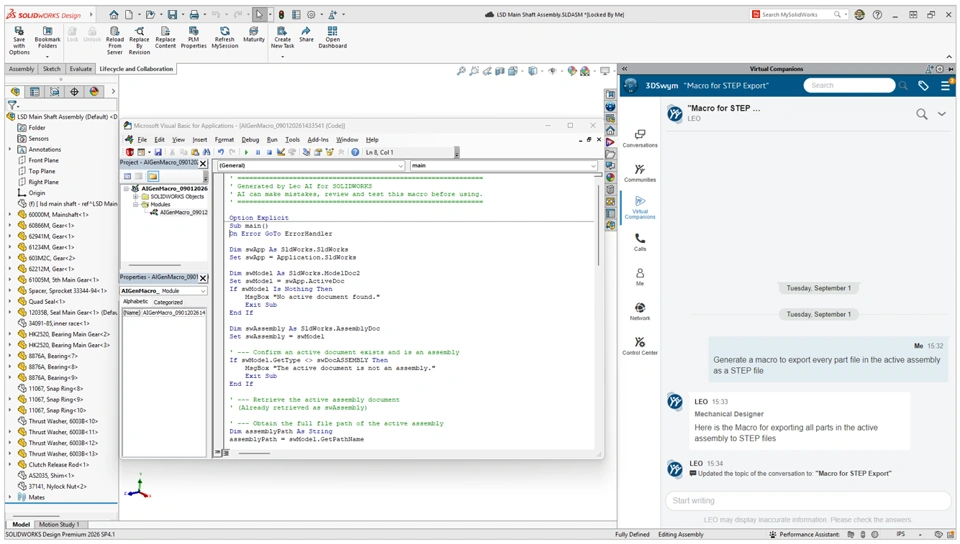Click the SOLIDWORKS Home icon
The width and height of the screenshot is (960, 544).
click(114, 14)
